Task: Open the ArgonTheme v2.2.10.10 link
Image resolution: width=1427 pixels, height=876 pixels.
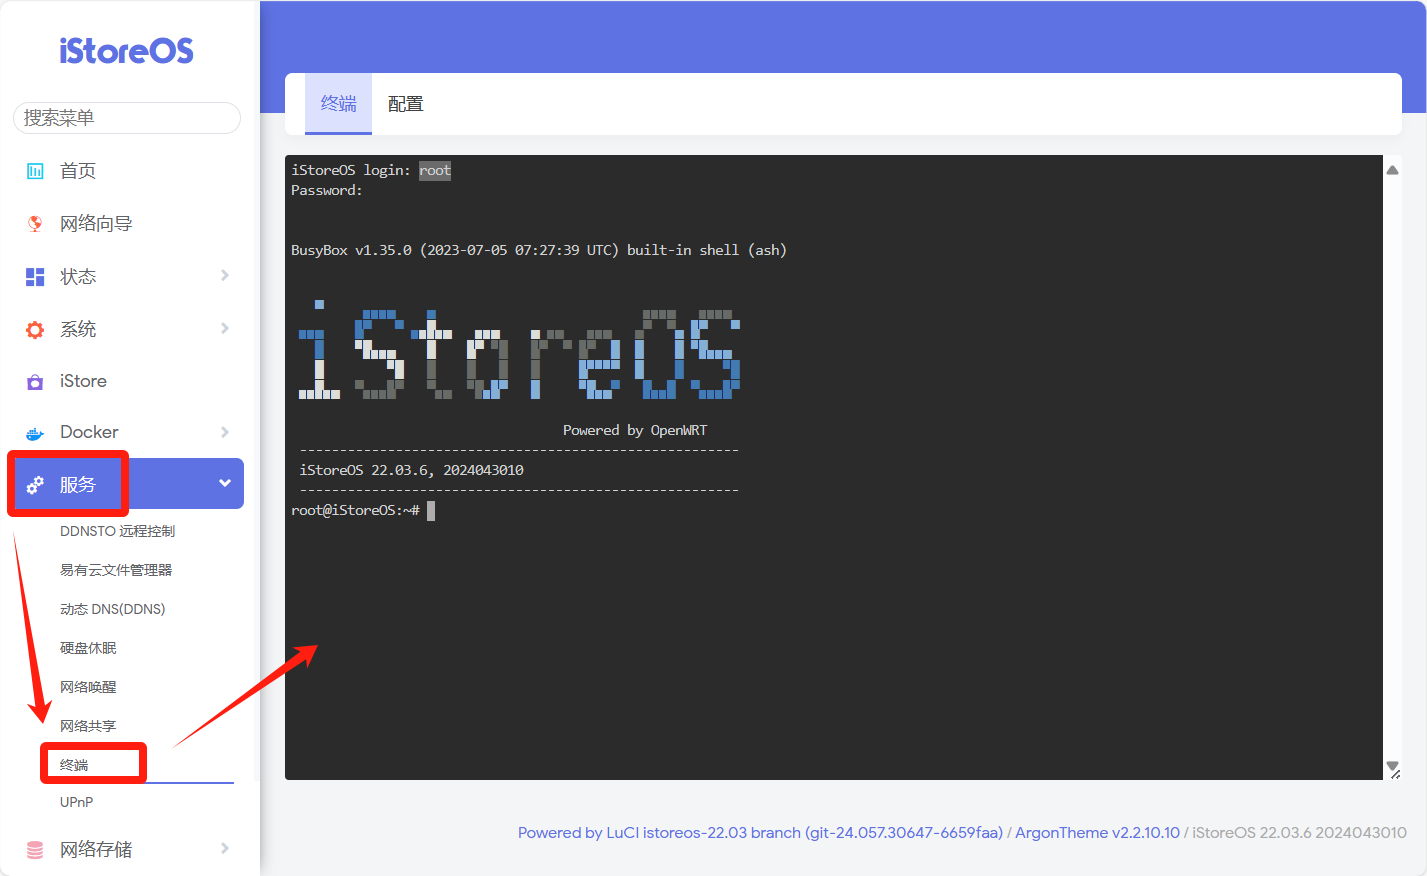Action: (1097, 833)
